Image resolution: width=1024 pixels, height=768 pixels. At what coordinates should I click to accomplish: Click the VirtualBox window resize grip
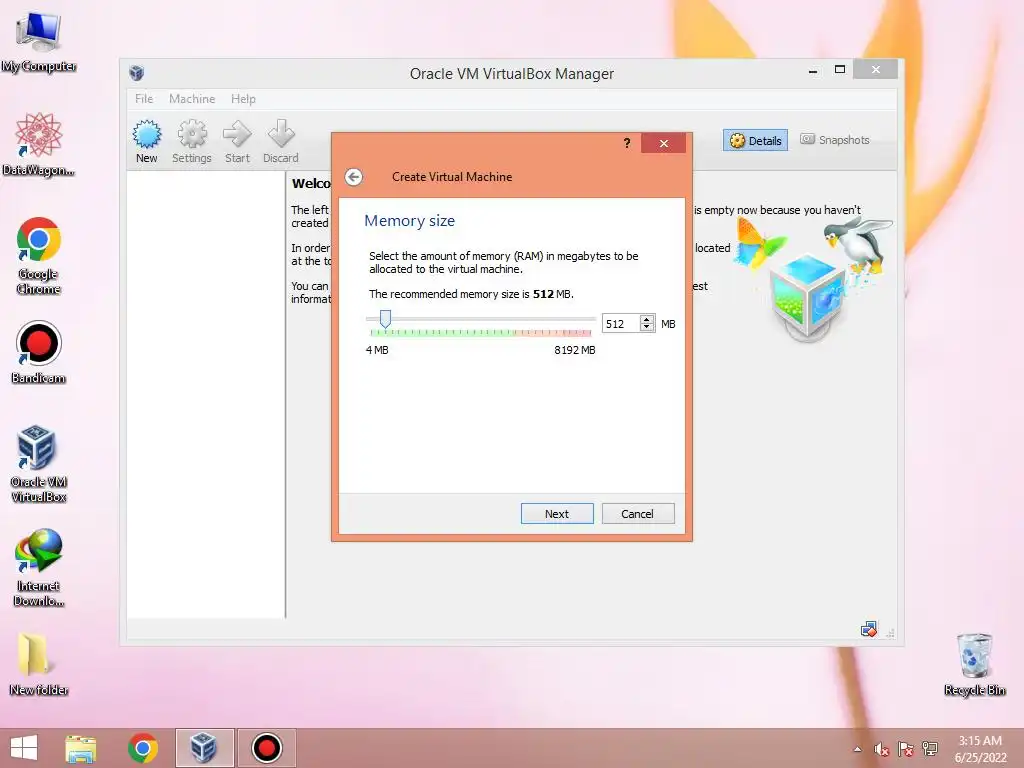coord(891,633)
